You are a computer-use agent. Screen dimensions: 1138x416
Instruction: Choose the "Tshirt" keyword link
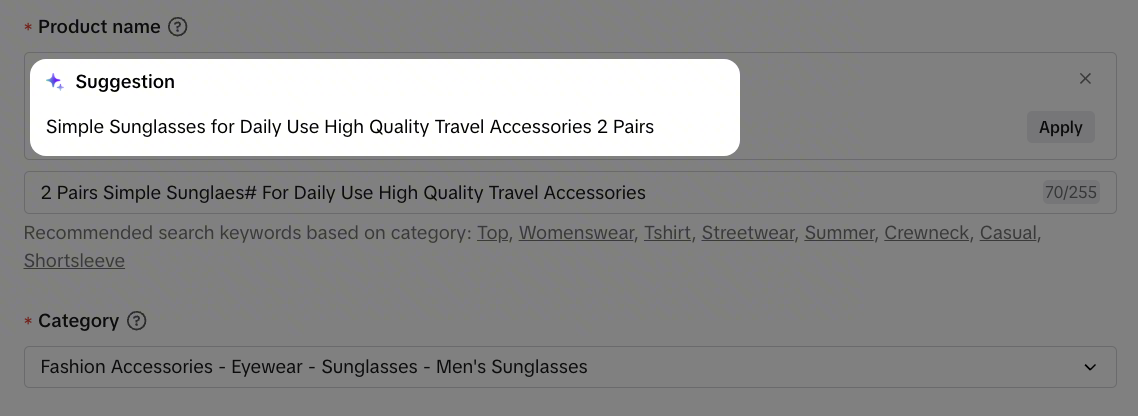(x=667, y=233)
